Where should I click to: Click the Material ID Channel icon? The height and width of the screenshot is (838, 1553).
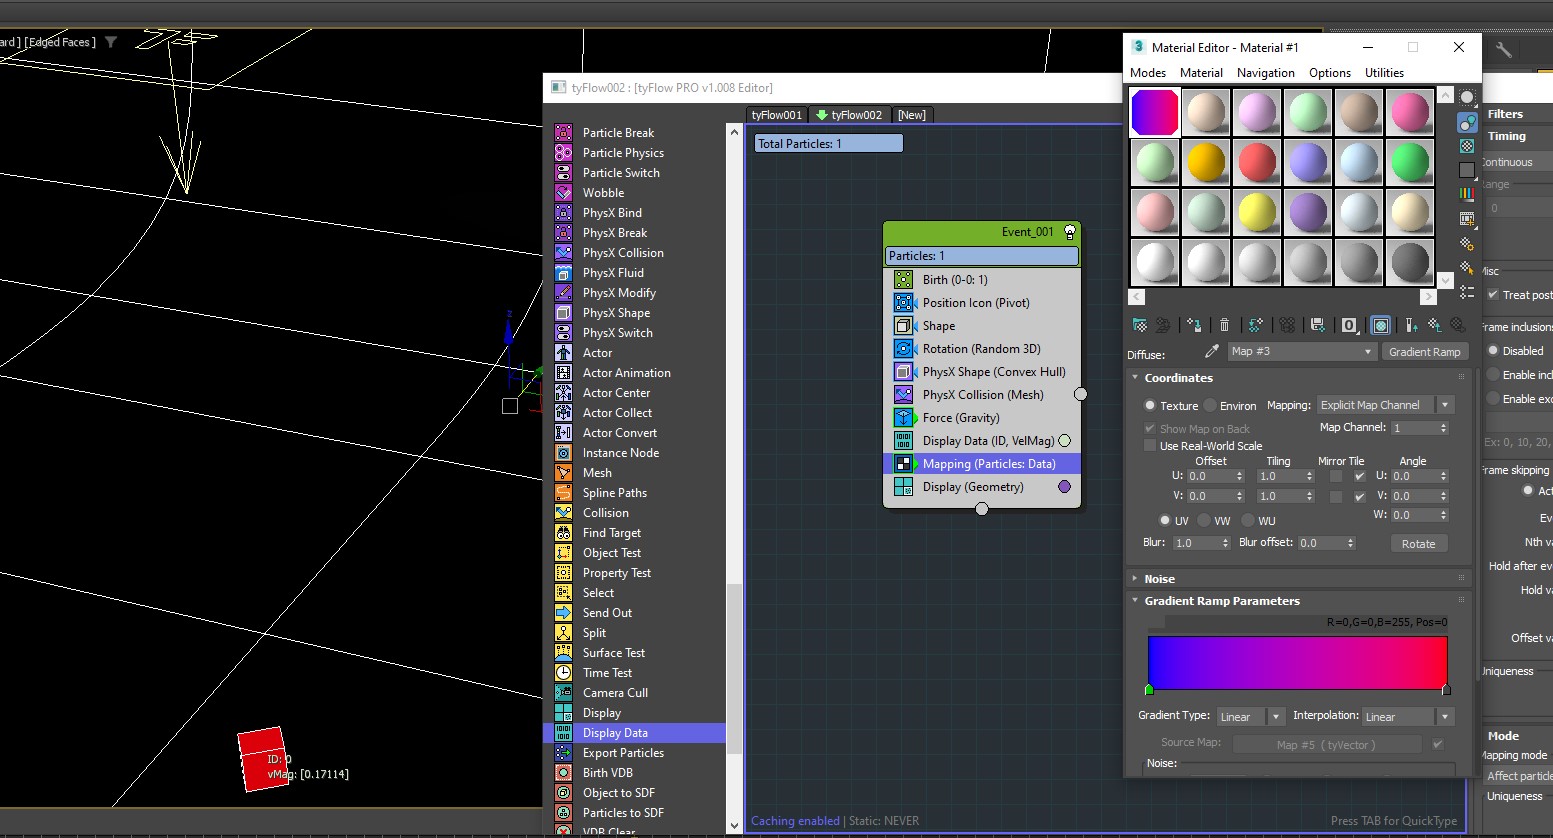(x=1349, y=325)
